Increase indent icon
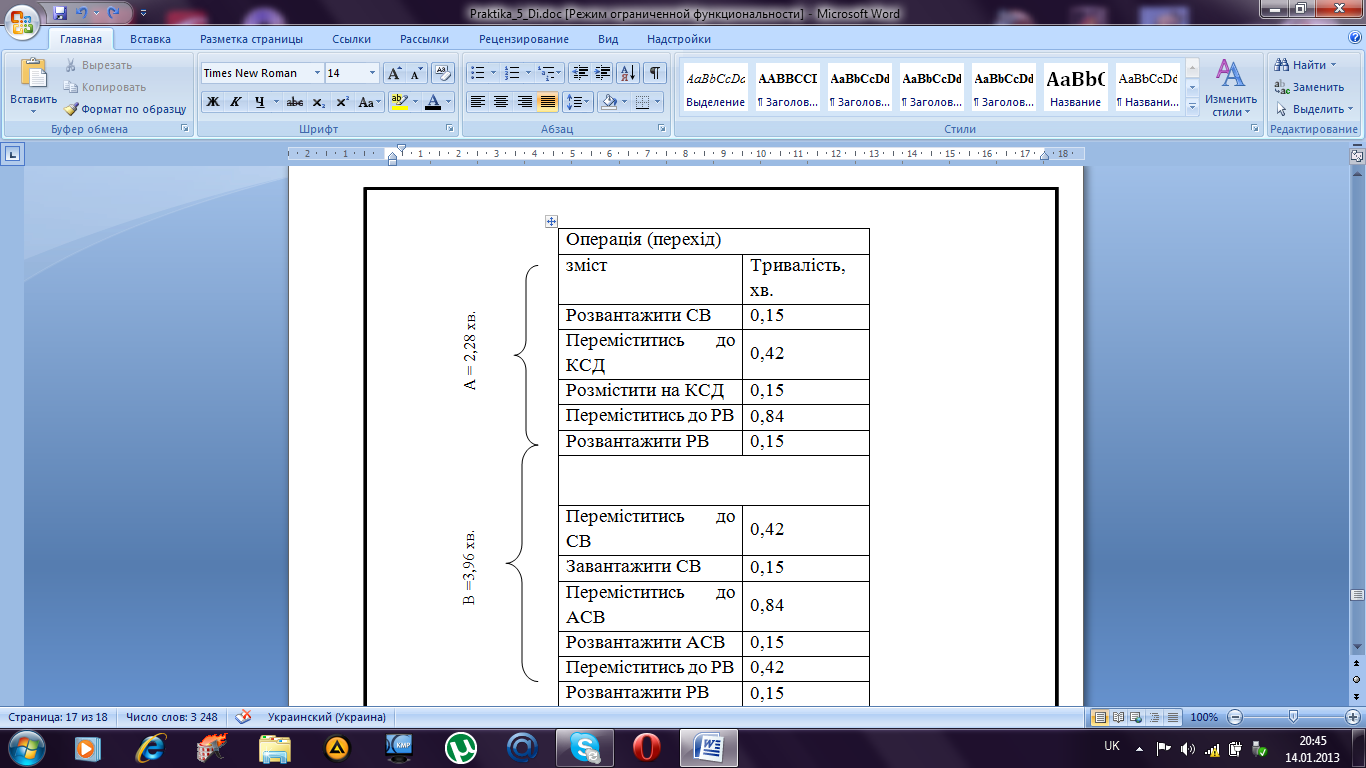Viewport: 1366px width, 768px height. [603, 73]
